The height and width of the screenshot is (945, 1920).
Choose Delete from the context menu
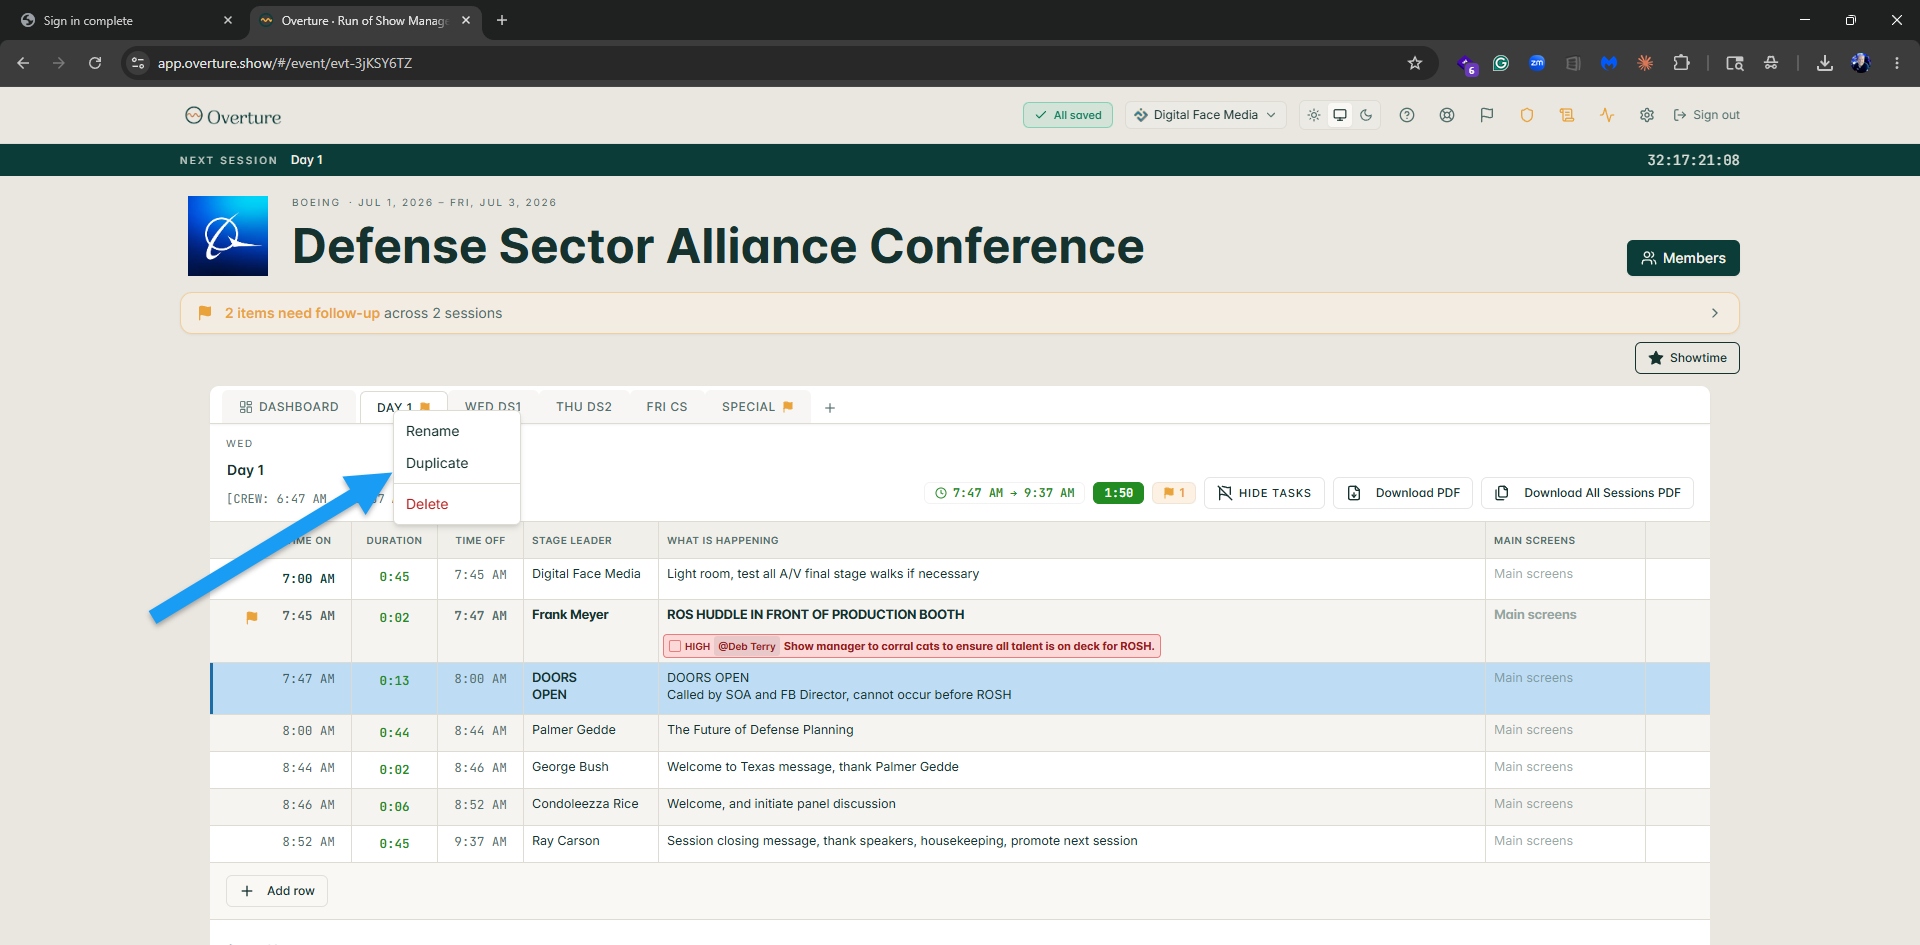457,504
